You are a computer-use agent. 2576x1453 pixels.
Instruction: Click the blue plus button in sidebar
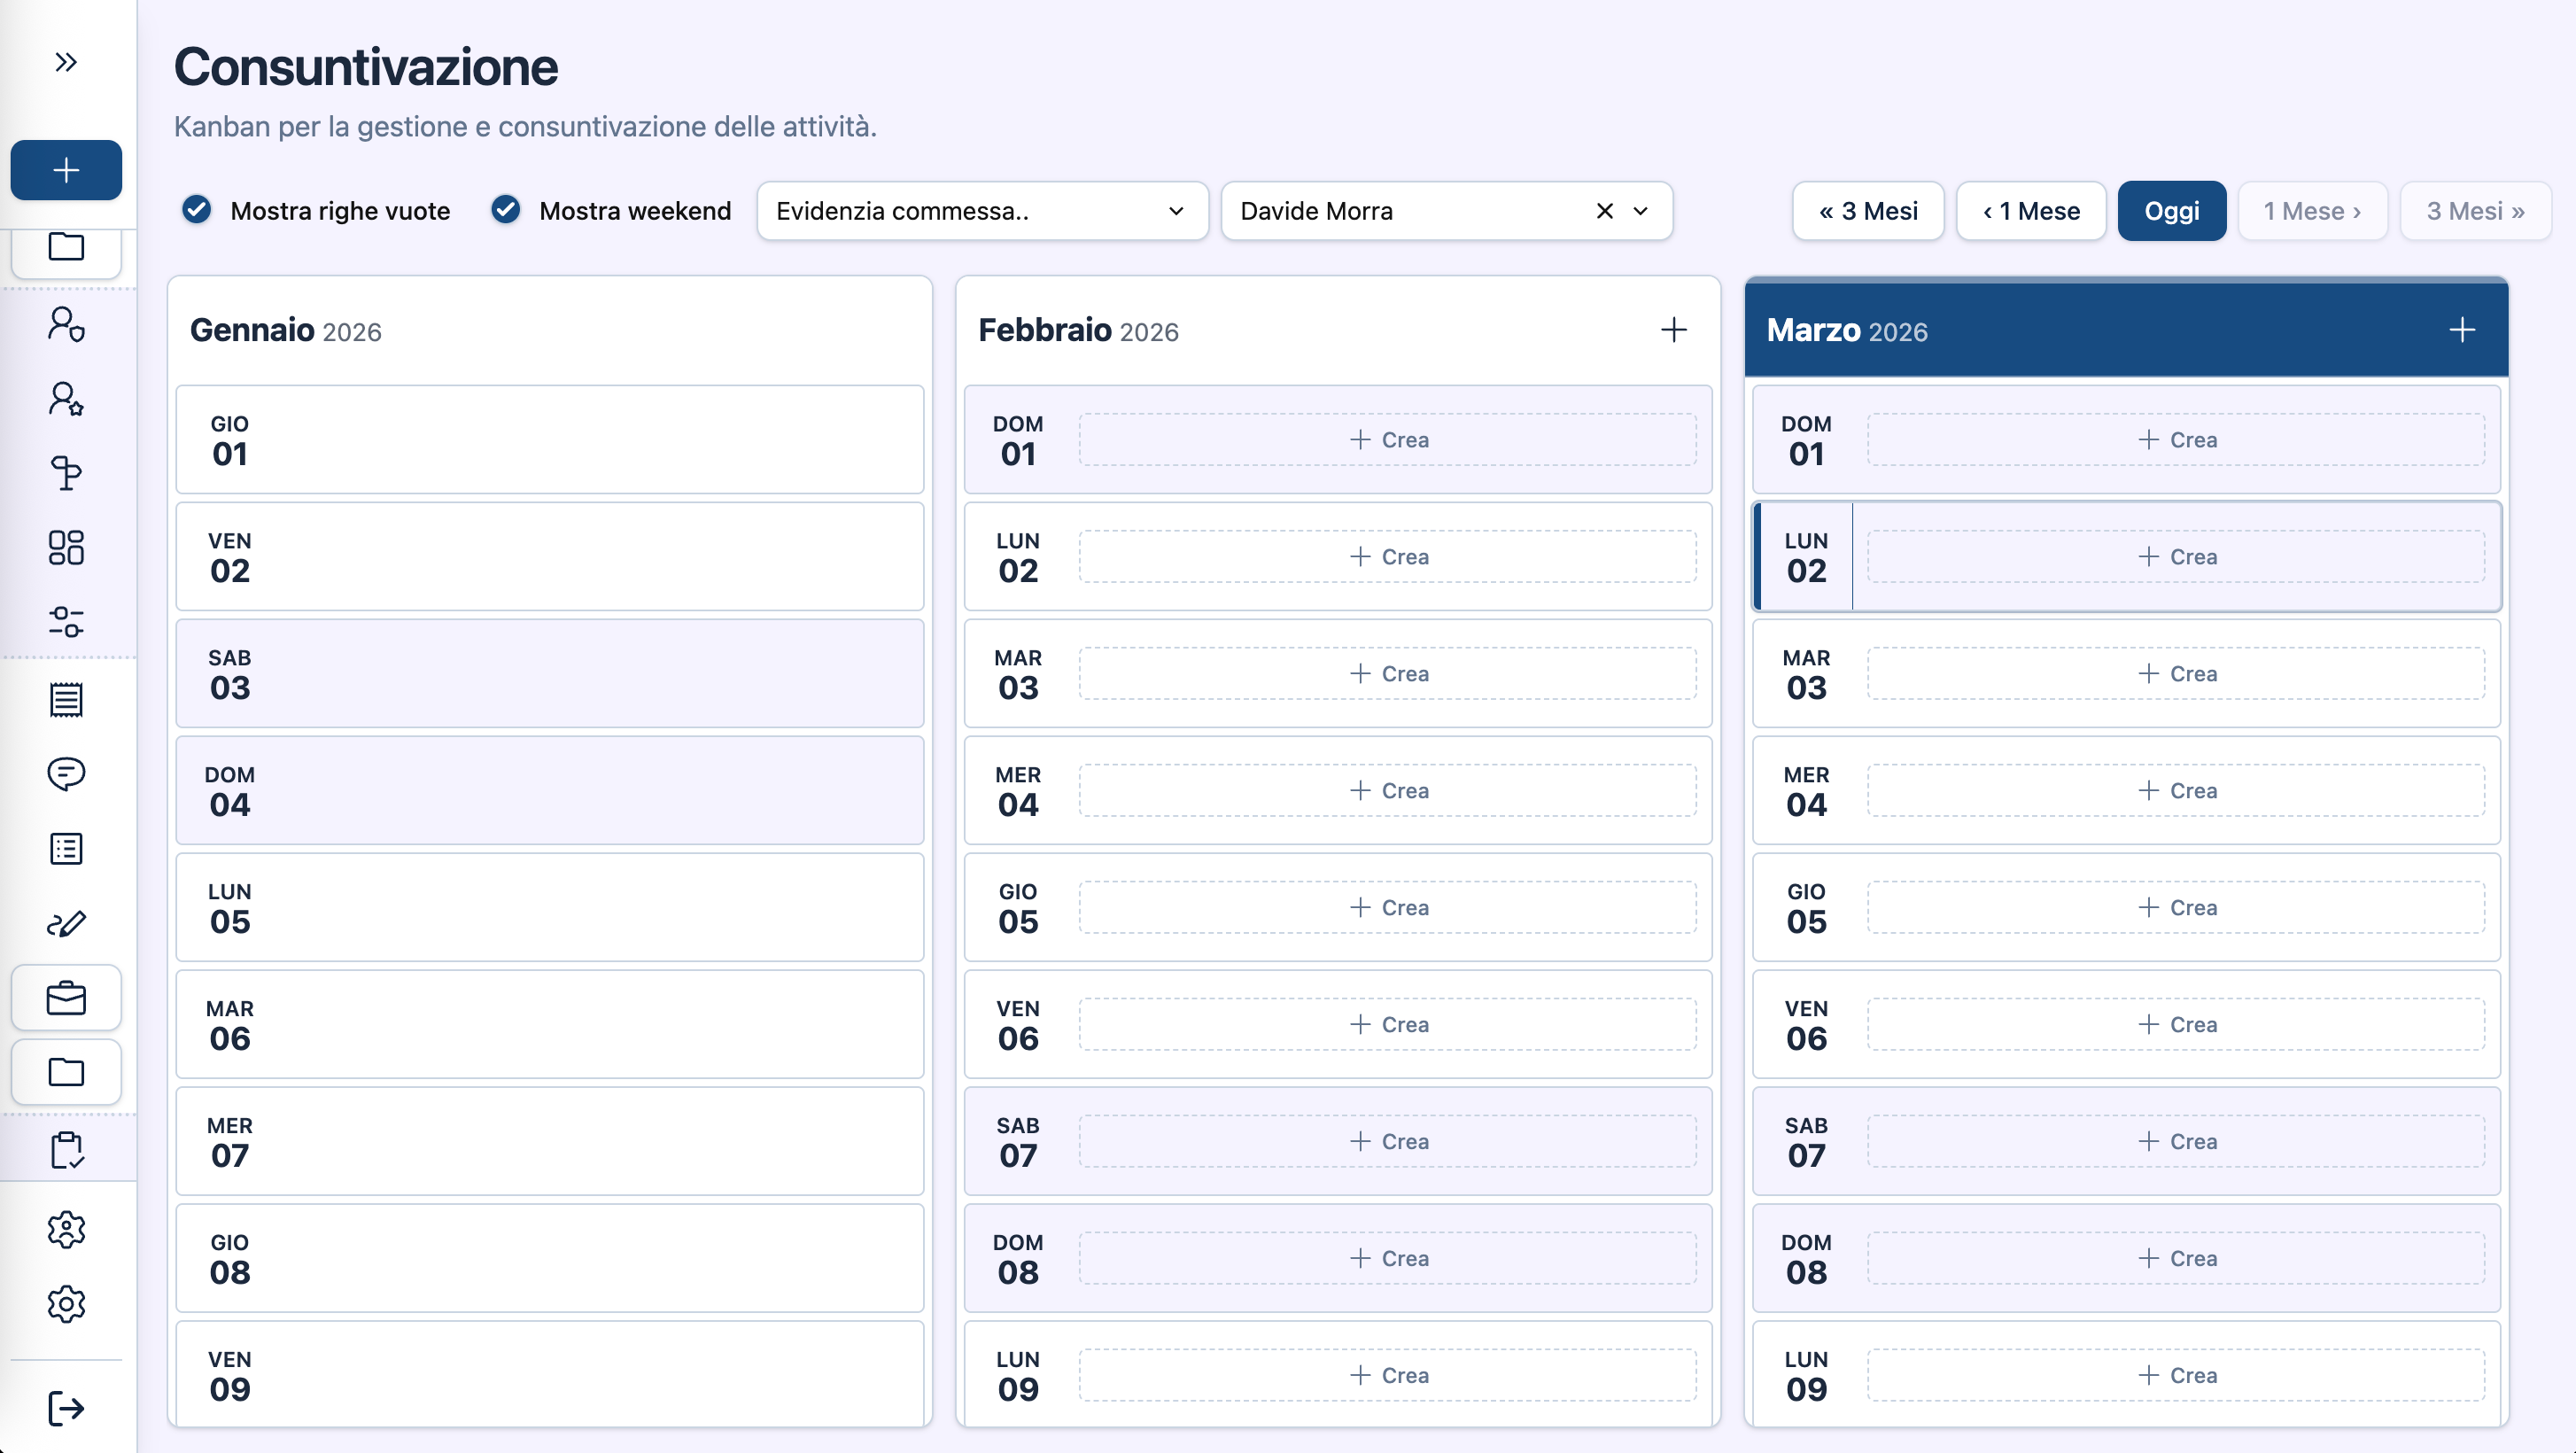(x=66, y=170)
